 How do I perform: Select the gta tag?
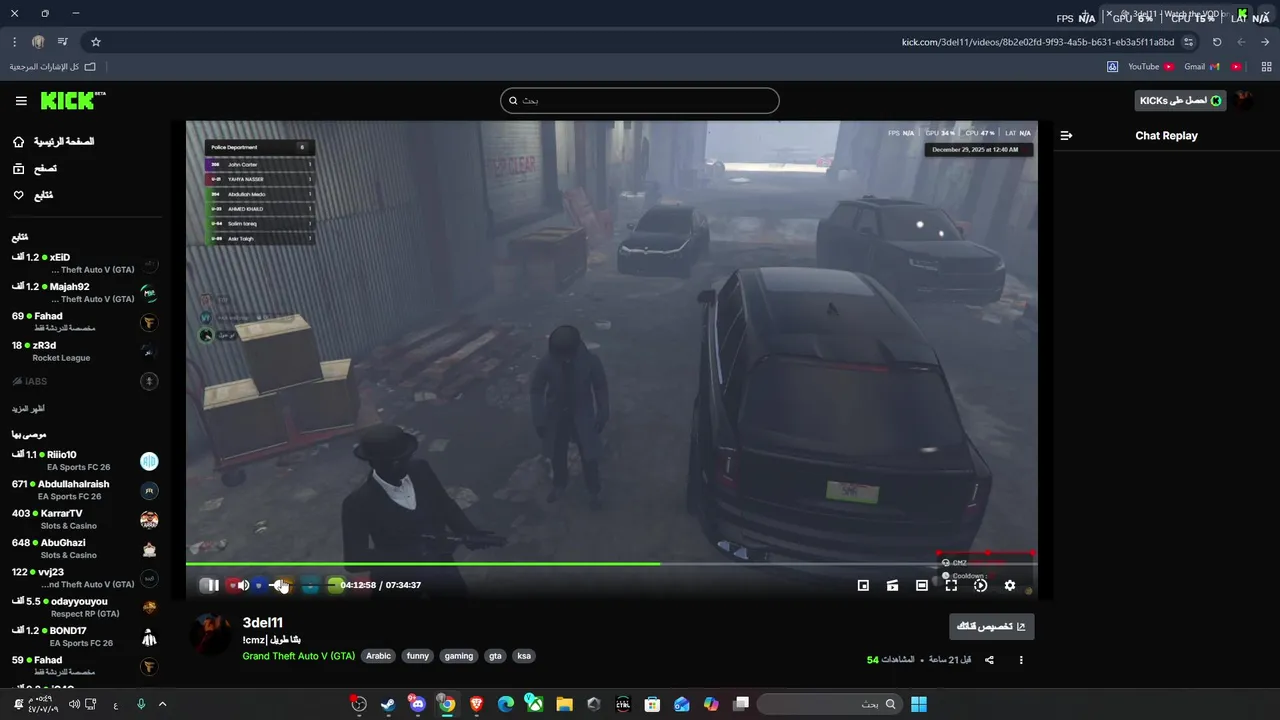(x=495, y=656)
